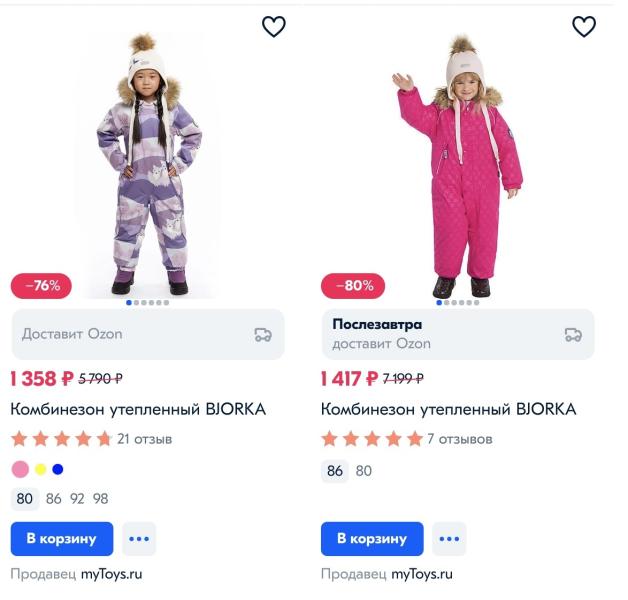Image resolution: width=628 pixels, height=600 pixels.
Task: Open the left card's myToys.ru seller link
Action: (x=111, y=575)
